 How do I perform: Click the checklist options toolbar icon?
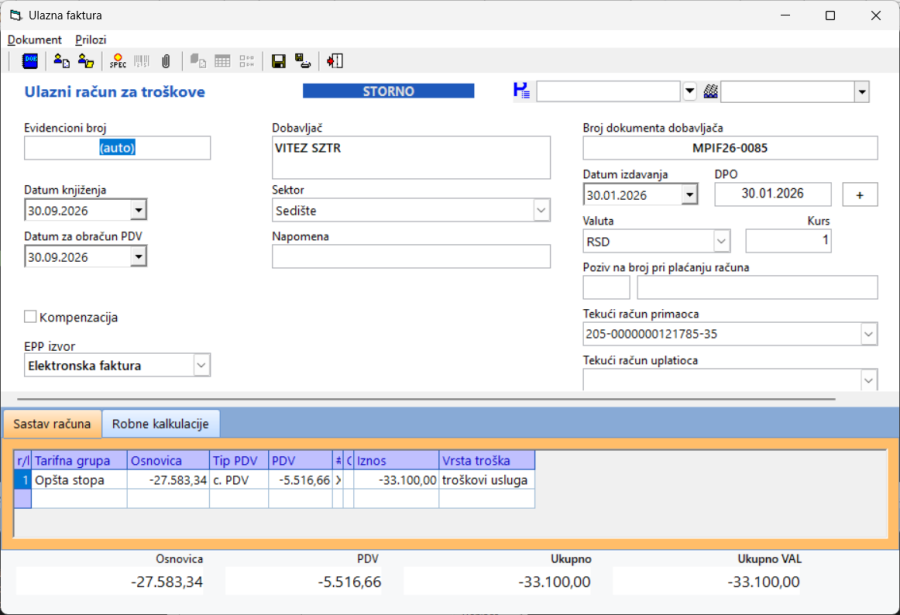pos(247,61)
